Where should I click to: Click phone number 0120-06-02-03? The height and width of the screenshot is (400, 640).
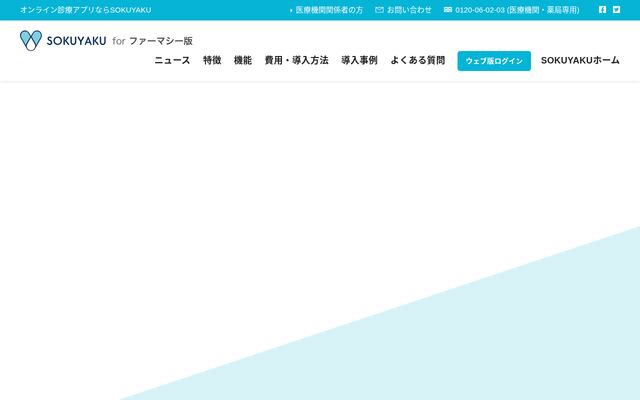(480, 10)
